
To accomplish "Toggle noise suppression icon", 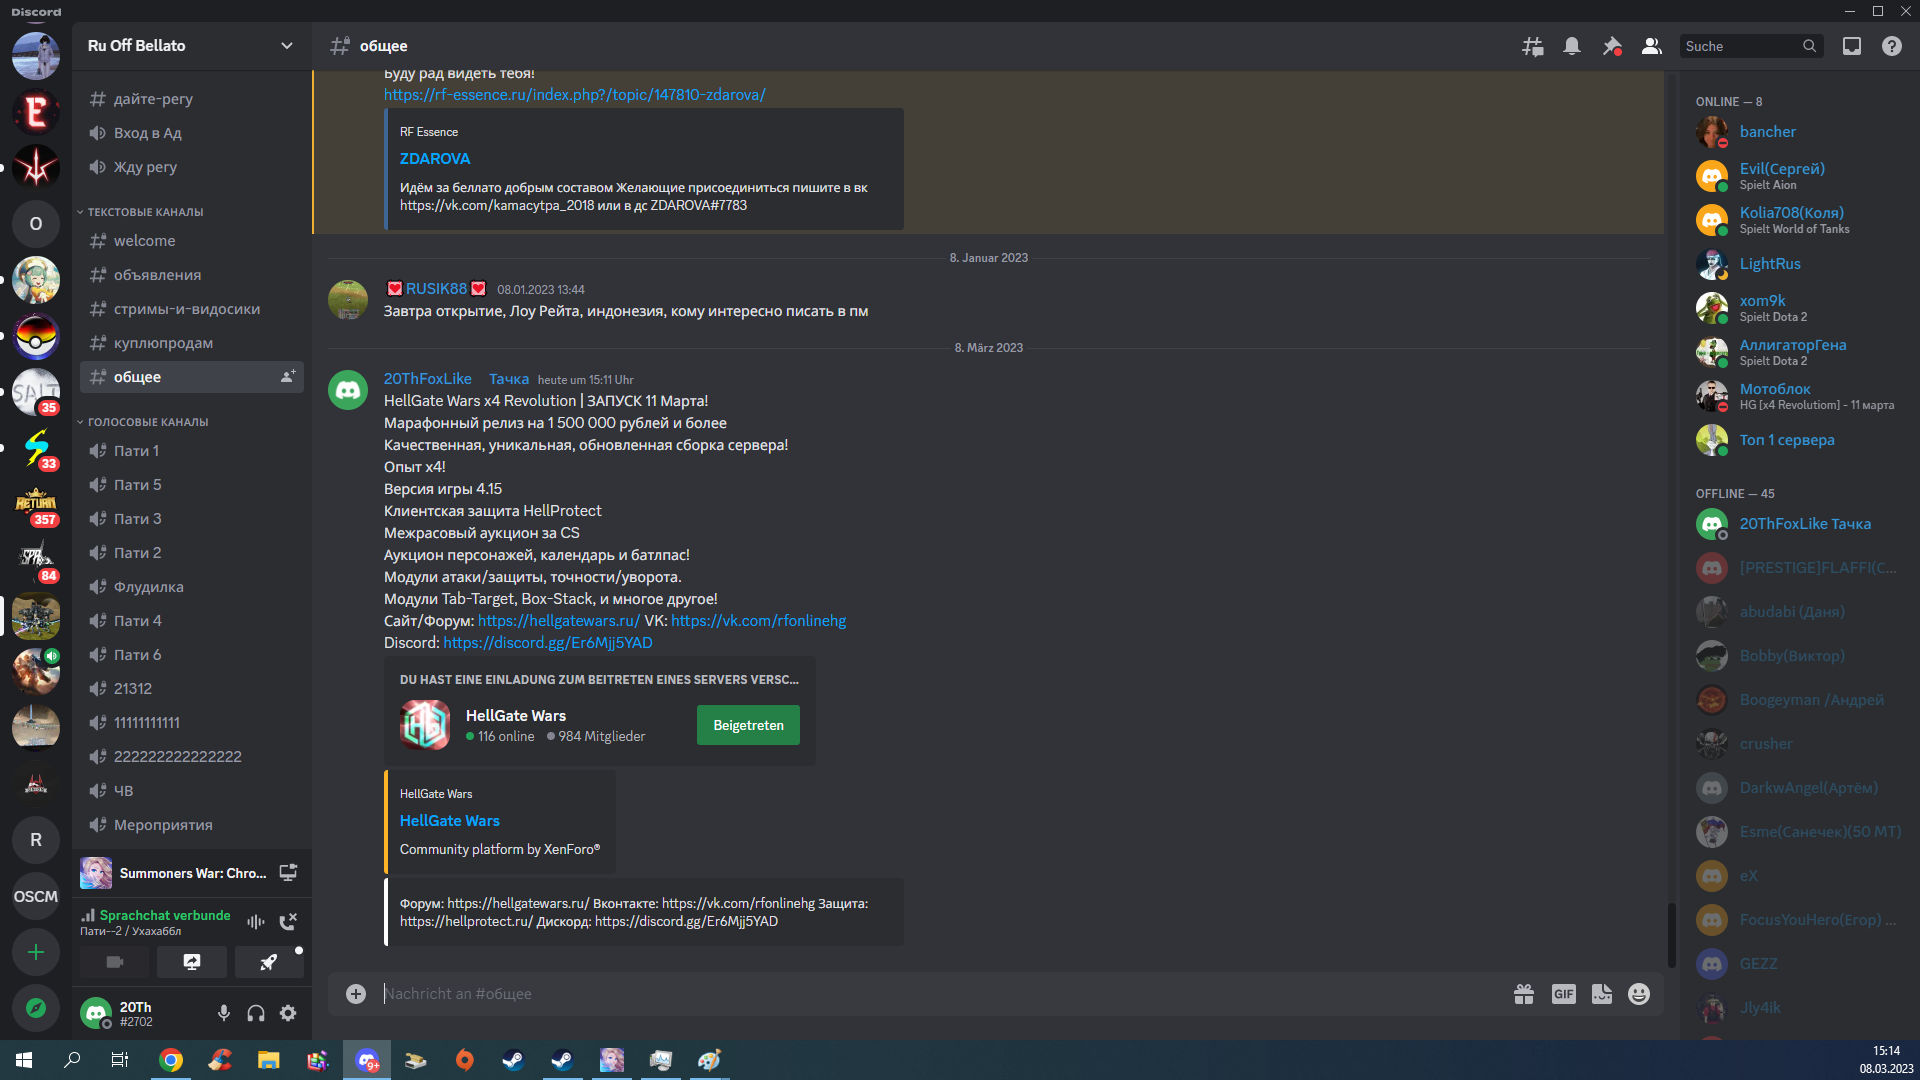I will (x=256, y=922).
